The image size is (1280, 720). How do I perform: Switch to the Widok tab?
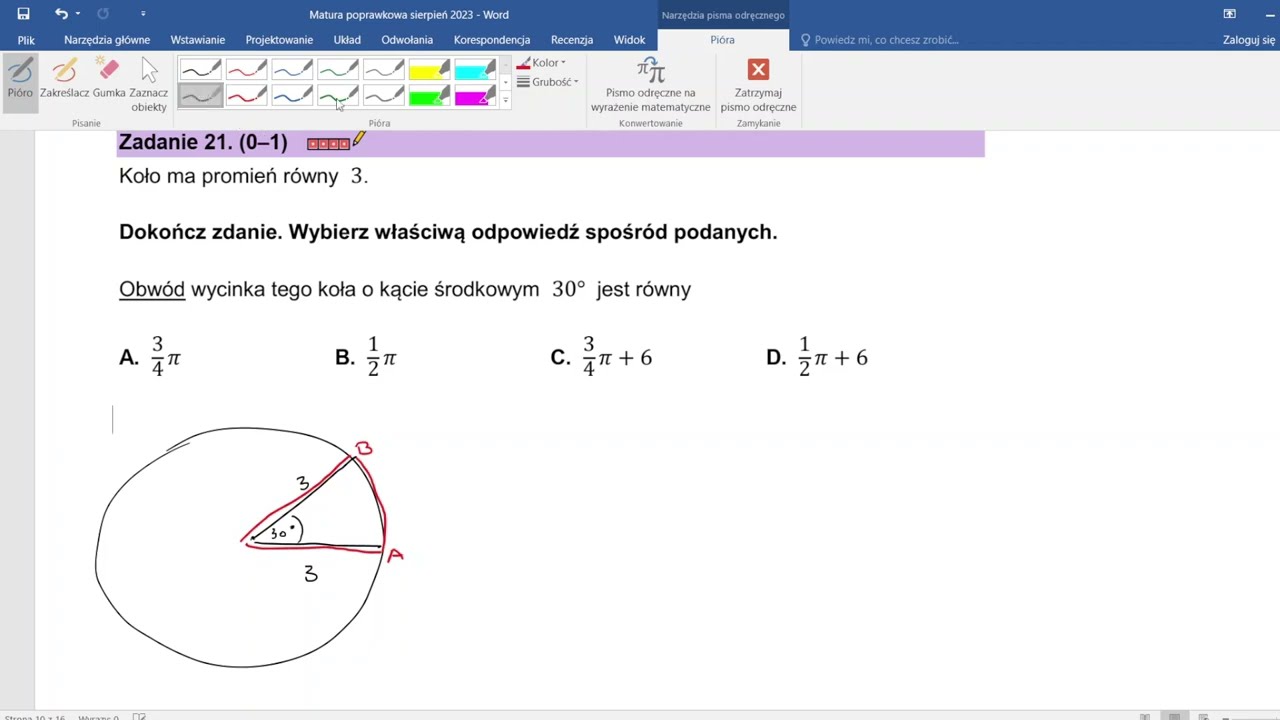point(629,40)
